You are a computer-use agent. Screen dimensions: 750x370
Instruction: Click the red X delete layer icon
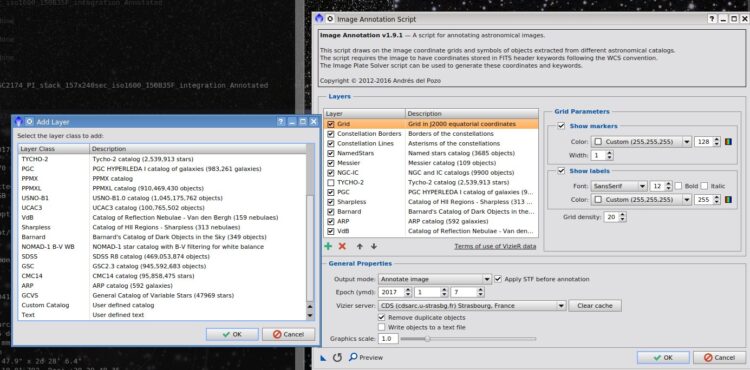point(342,246)
